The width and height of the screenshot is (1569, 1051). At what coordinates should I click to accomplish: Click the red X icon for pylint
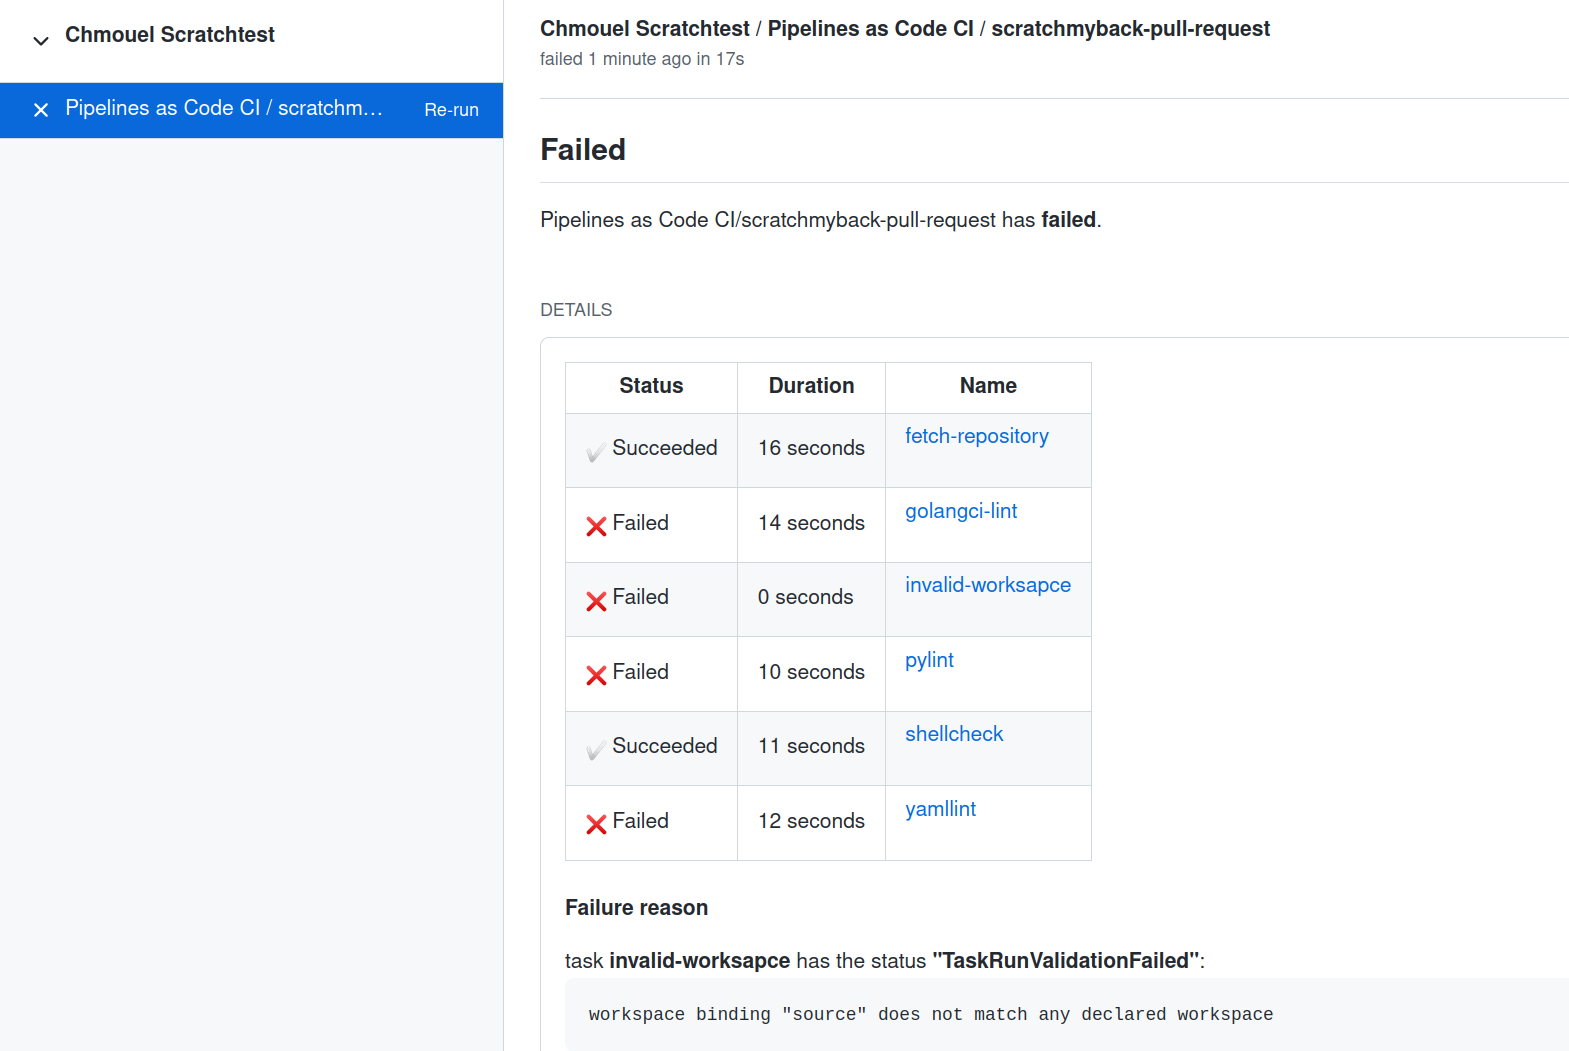(596, 675)
